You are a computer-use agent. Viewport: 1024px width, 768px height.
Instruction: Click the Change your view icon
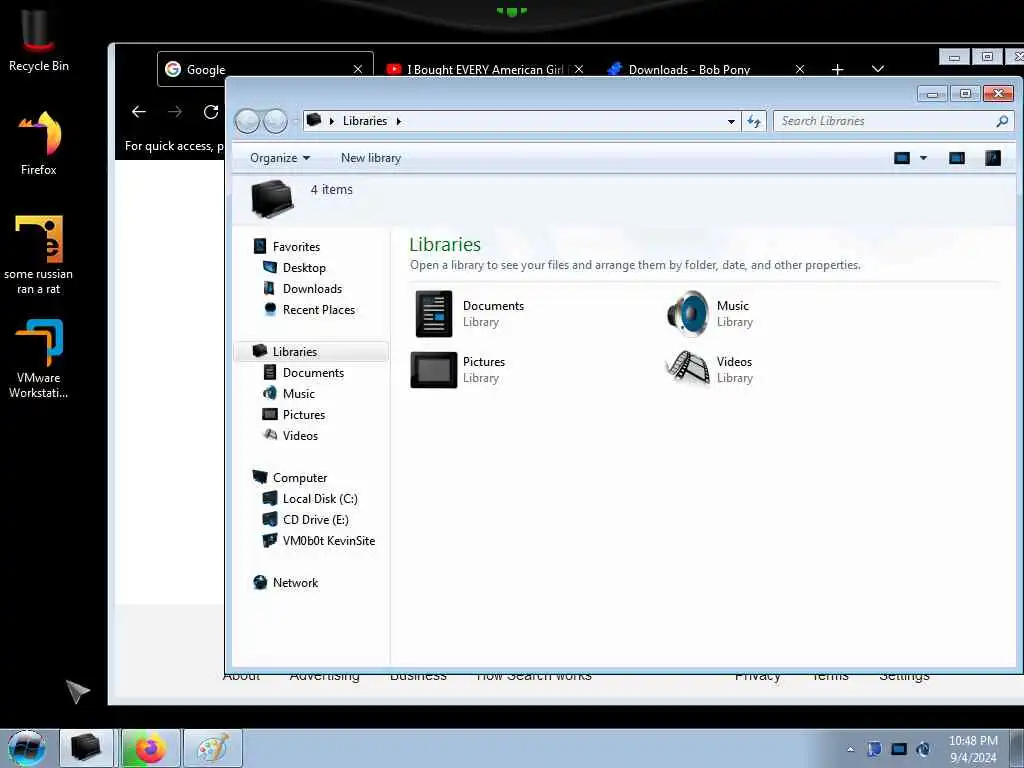[x=902, y=158]
